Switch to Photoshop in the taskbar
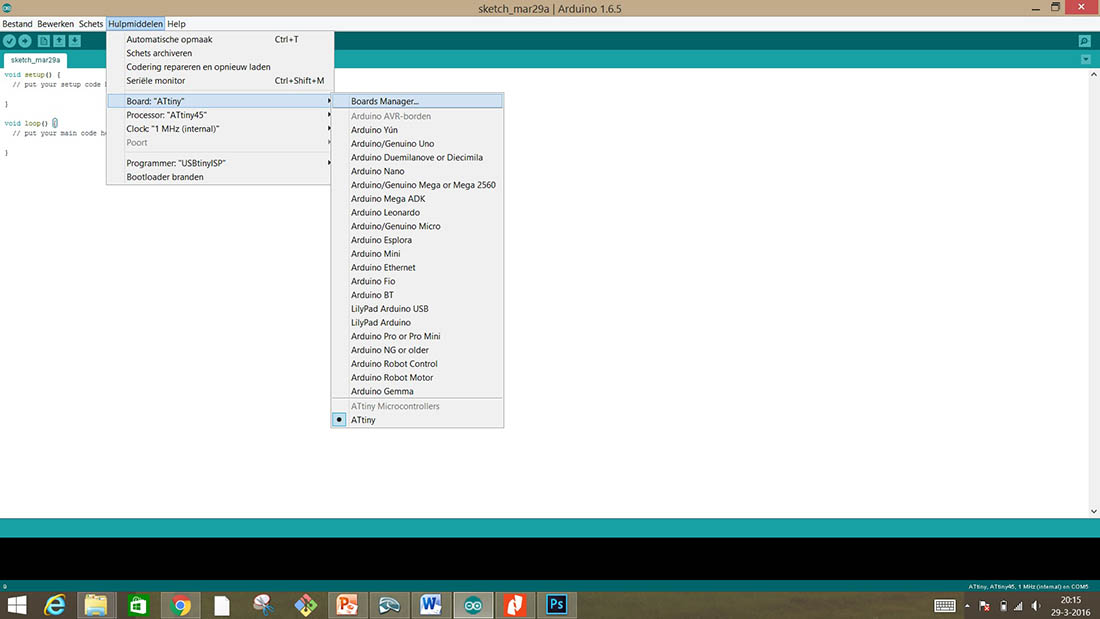The image size is (1100, 619). 556,604
